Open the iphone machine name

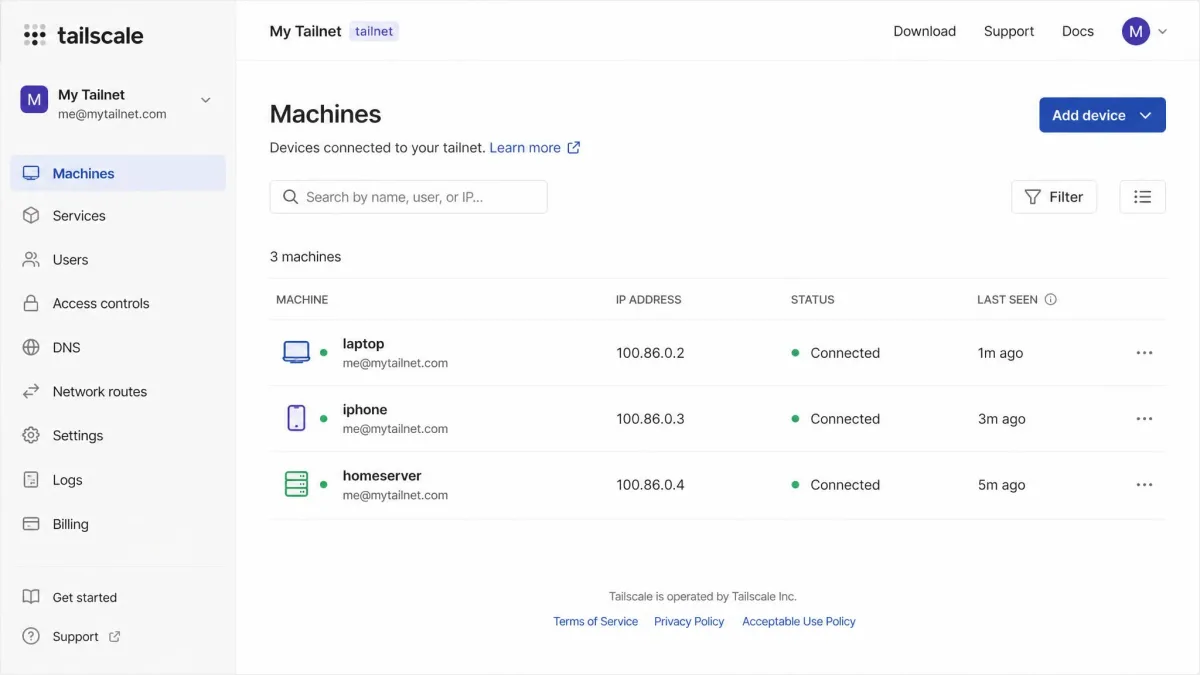(x=365, y=409)
